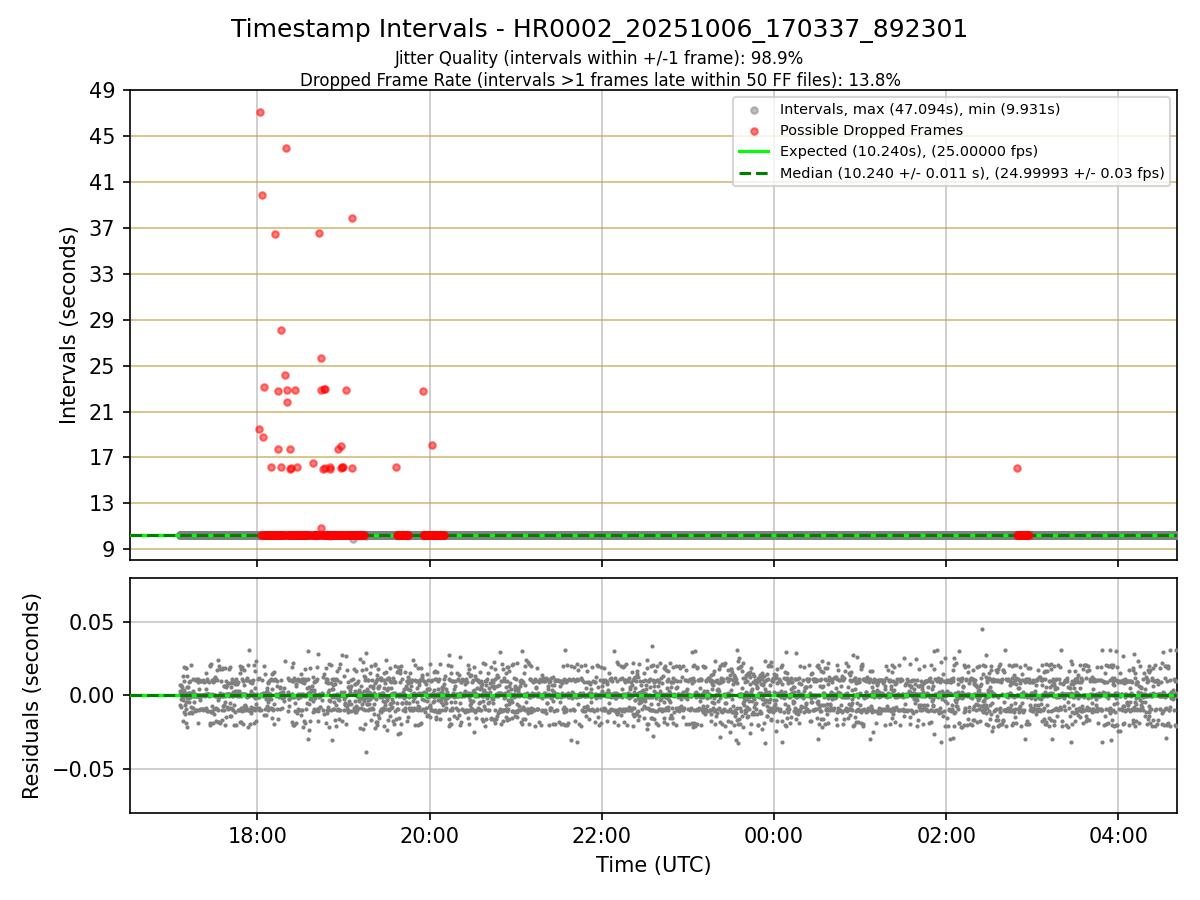
Task: Click the highest residual point after 02:00
Action: (982, 629)
